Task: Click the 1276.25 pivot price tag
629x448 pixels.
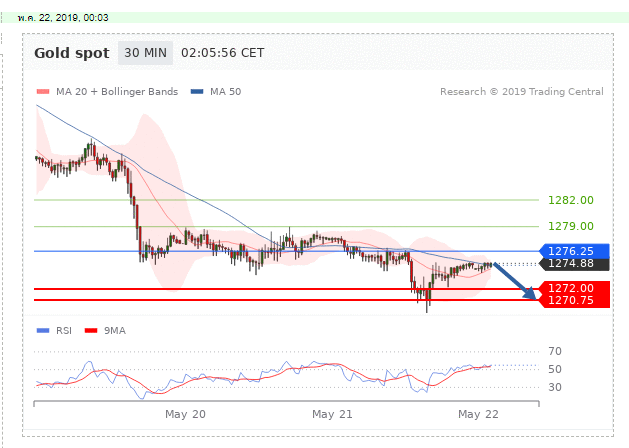Action: point(574,251)
